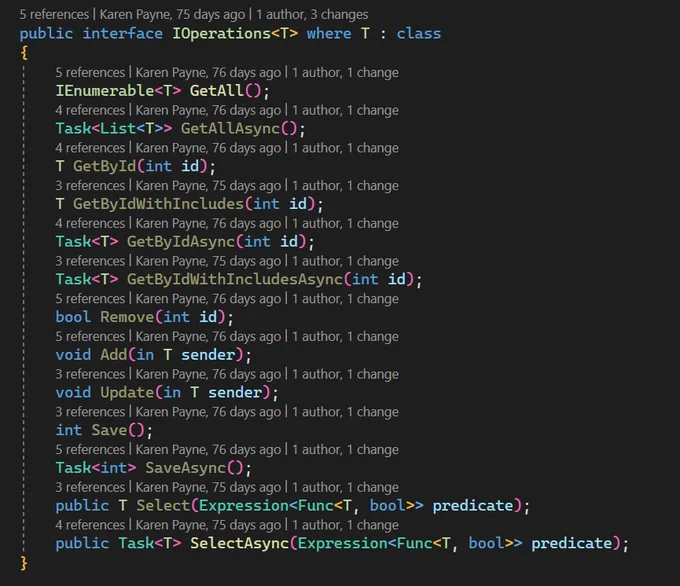Image resolution: width=680 pixels, height=586 pixels.
Task: Click the predicate parameter of Select
Action: coord(473,506)
